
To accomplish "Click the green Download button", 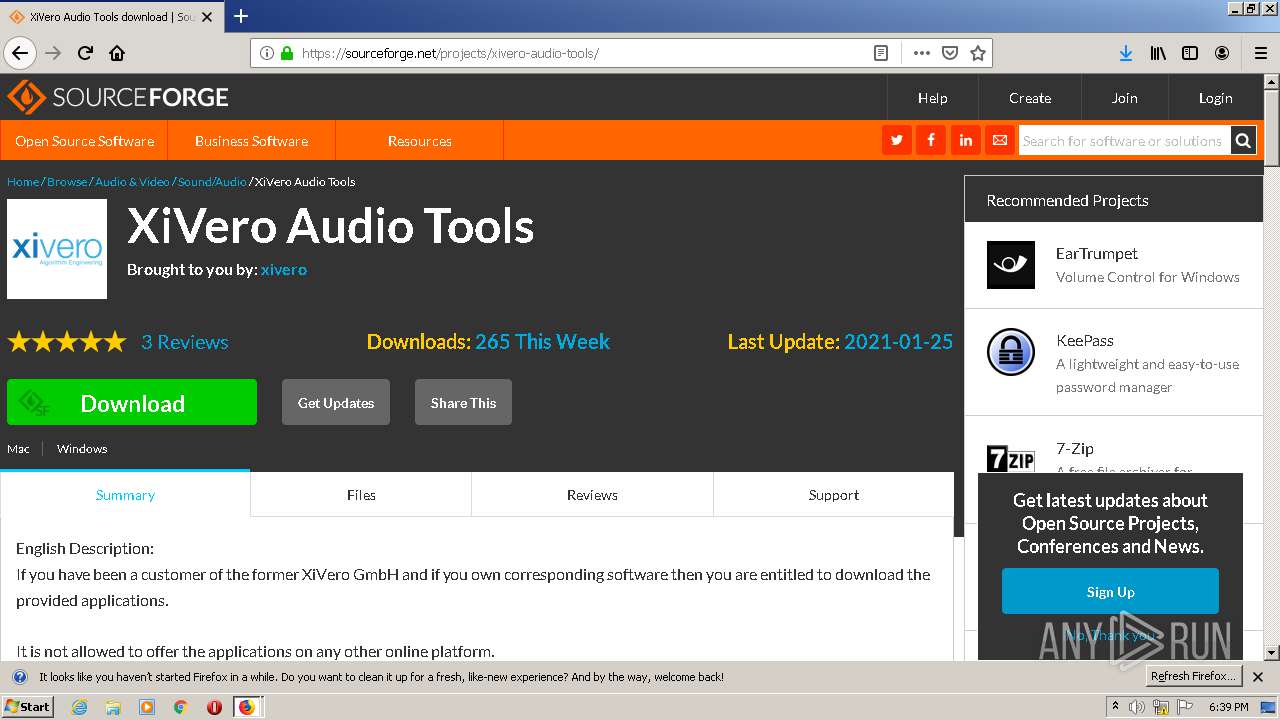I will [132, 402].
